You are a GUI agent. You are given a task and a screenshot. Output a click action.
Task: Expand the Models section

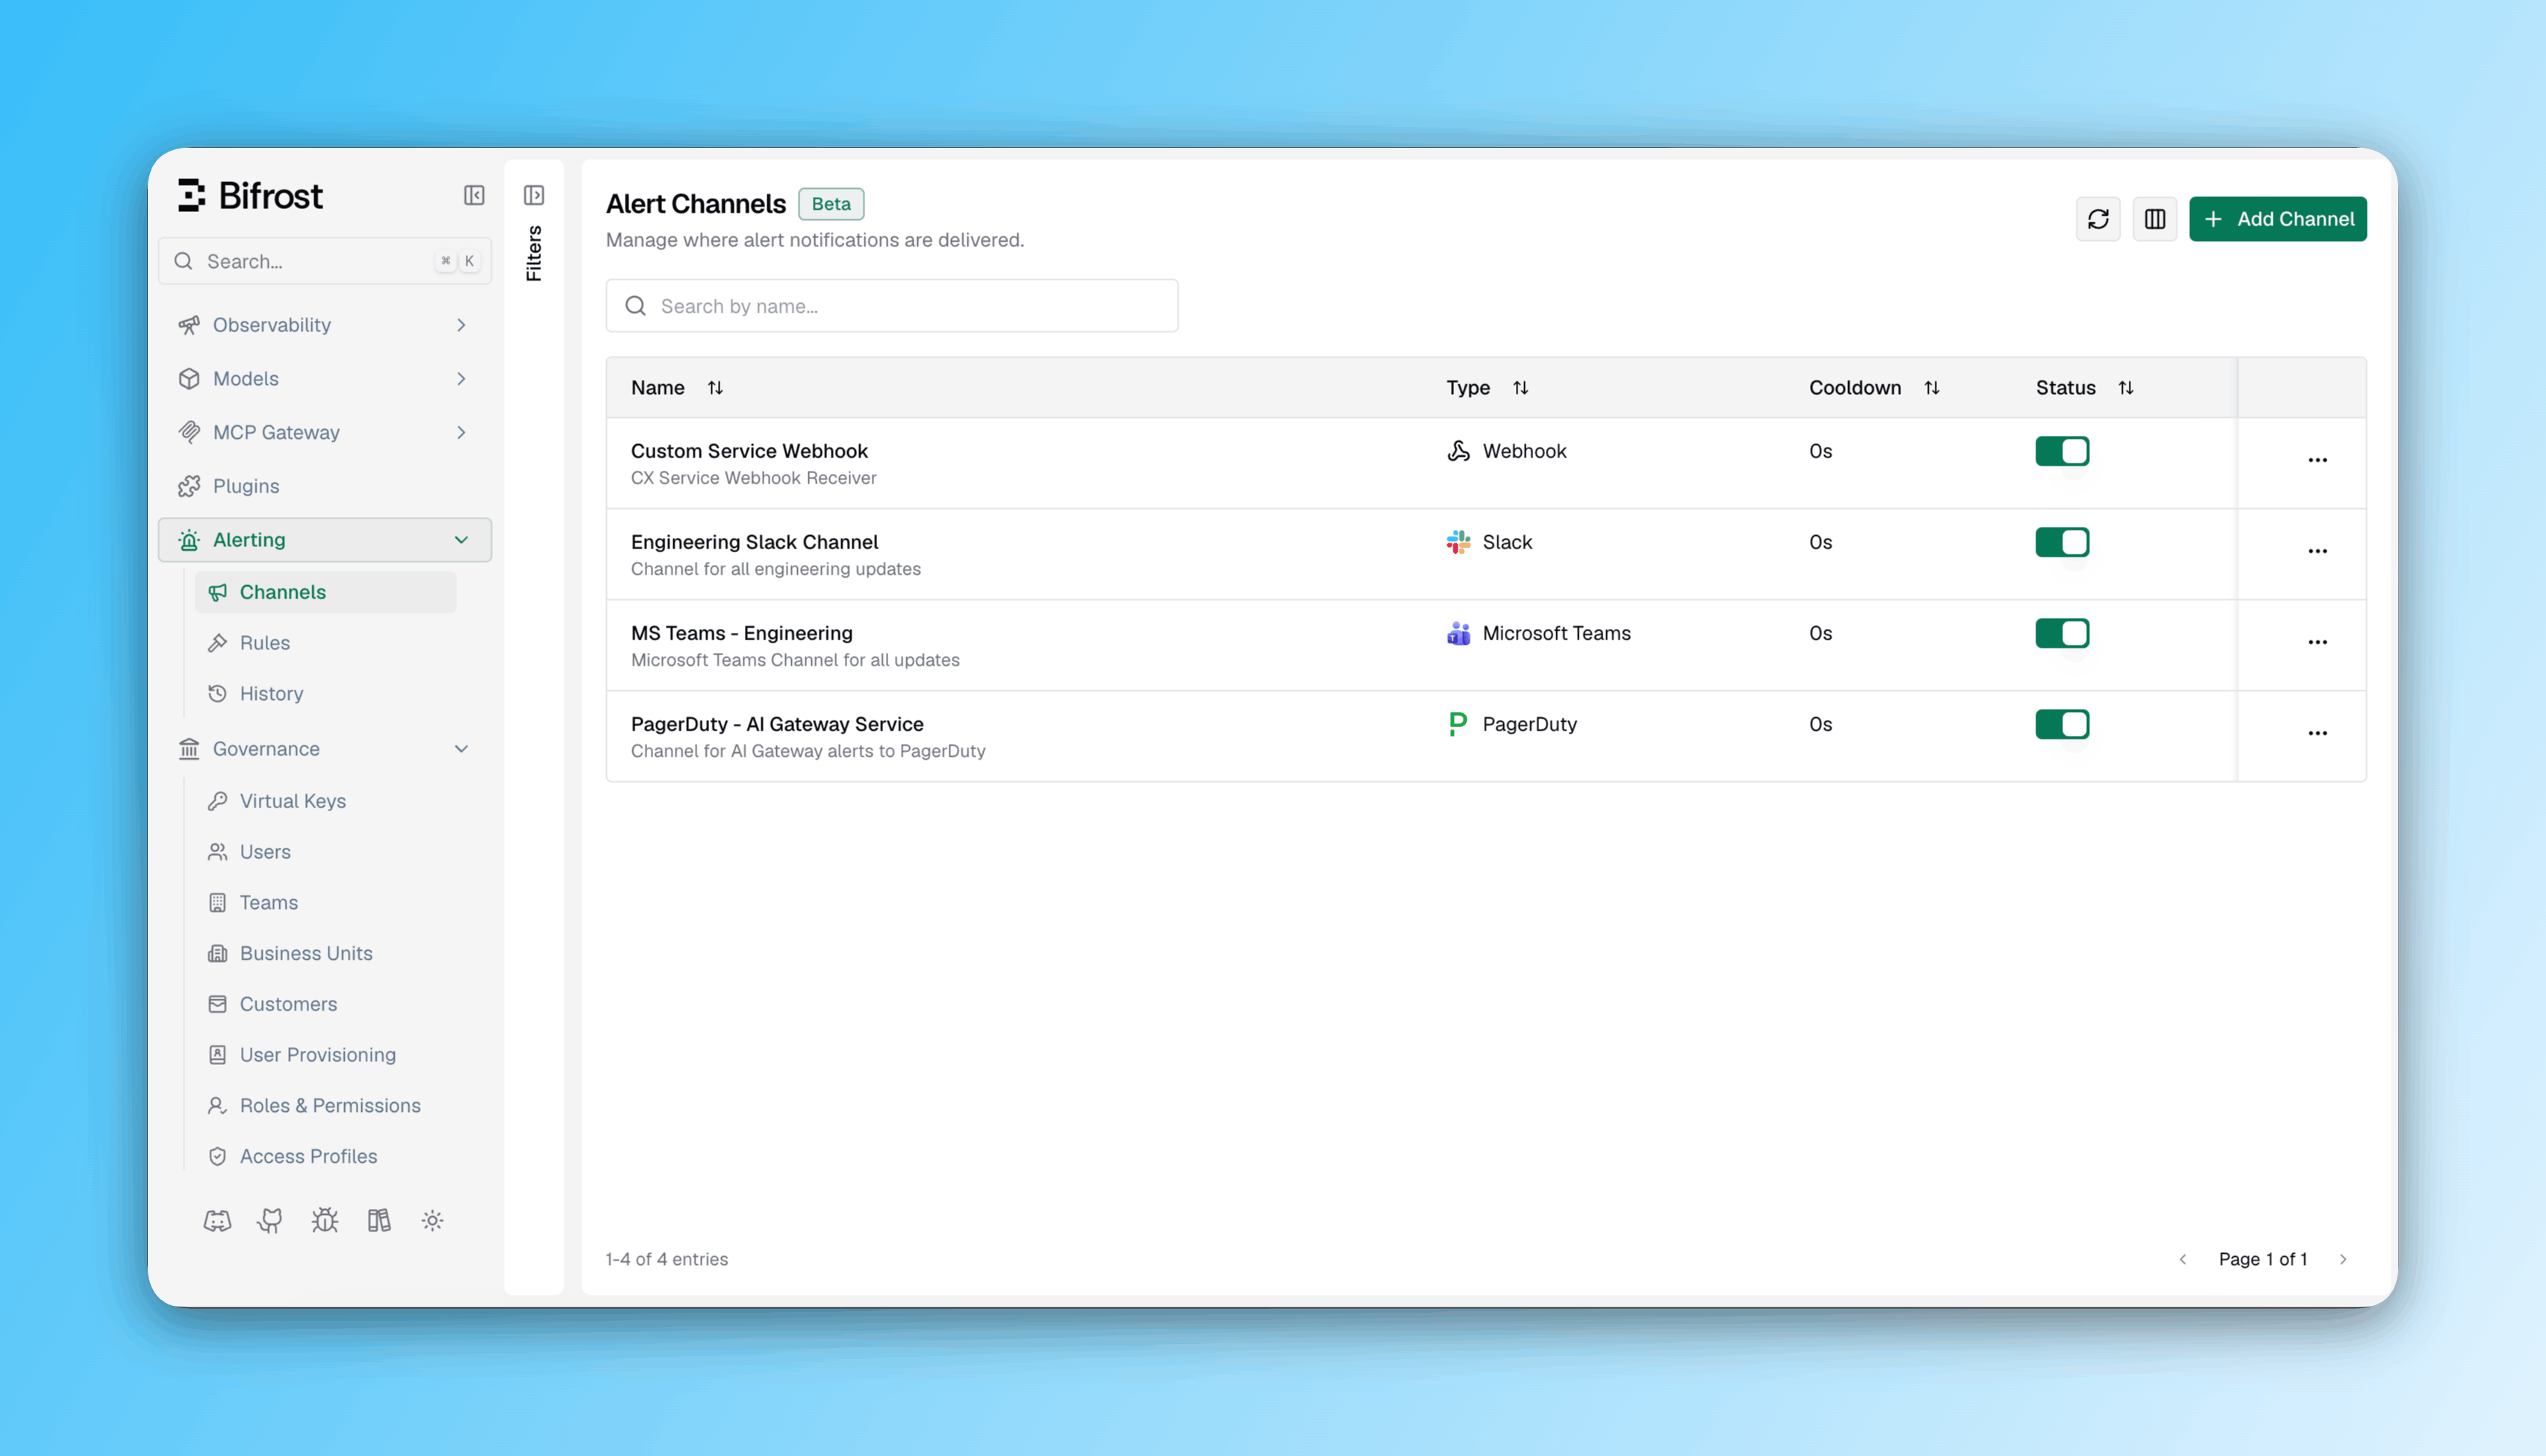point(325,379)
